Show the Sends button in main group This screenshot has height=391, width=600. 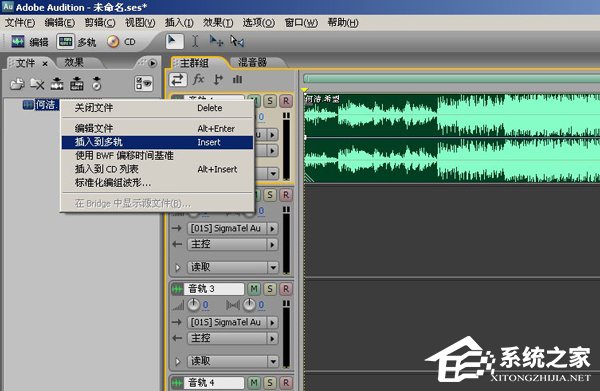coord(218,80)
